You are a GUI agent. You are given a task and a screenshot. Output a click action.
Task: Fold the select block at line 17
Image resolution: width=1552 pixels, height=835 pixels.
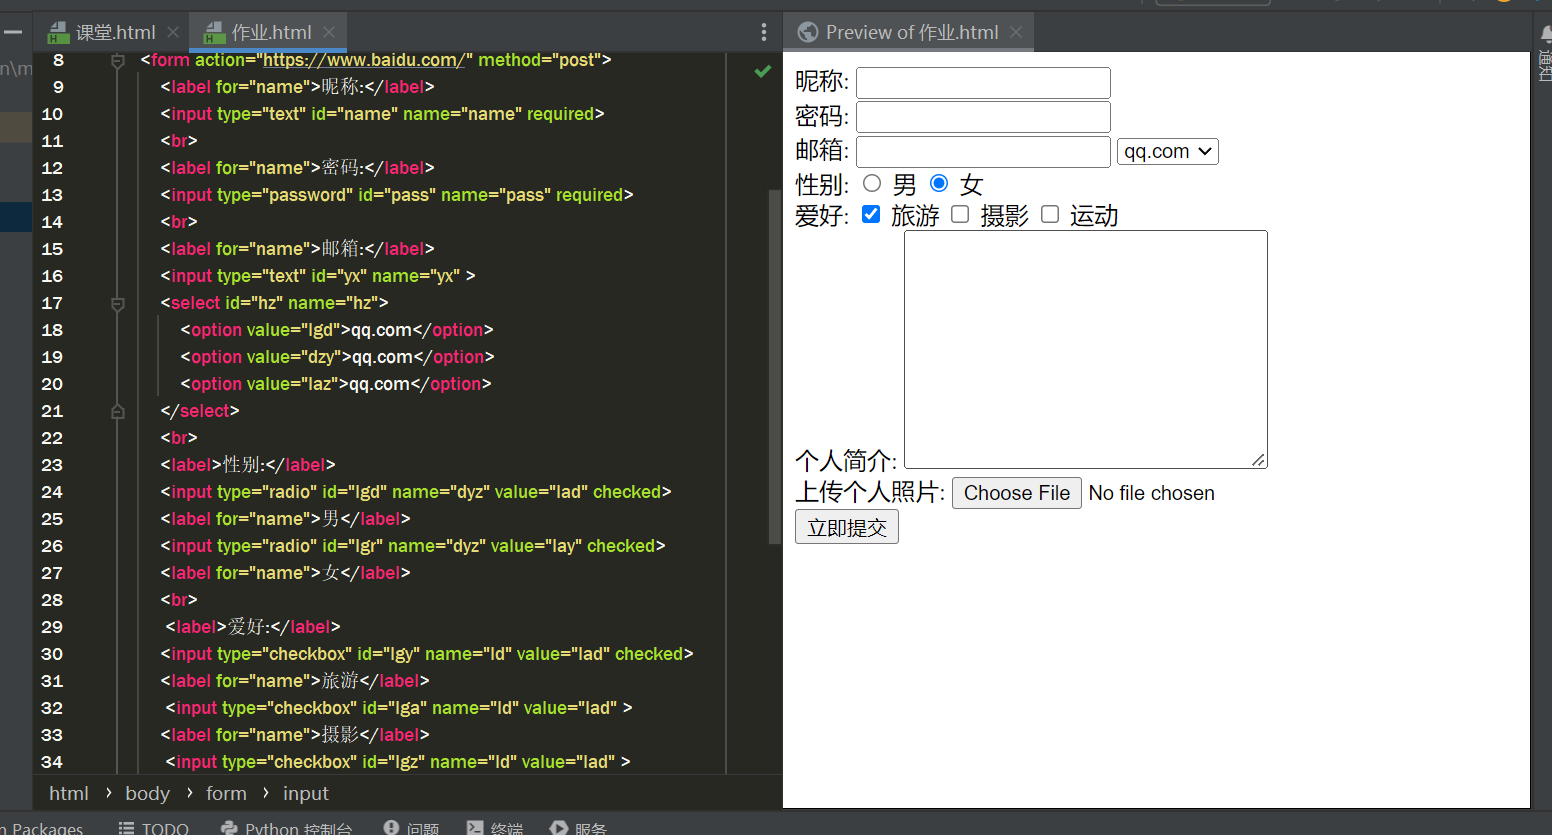pyautogui.click(x=118, y=303)
